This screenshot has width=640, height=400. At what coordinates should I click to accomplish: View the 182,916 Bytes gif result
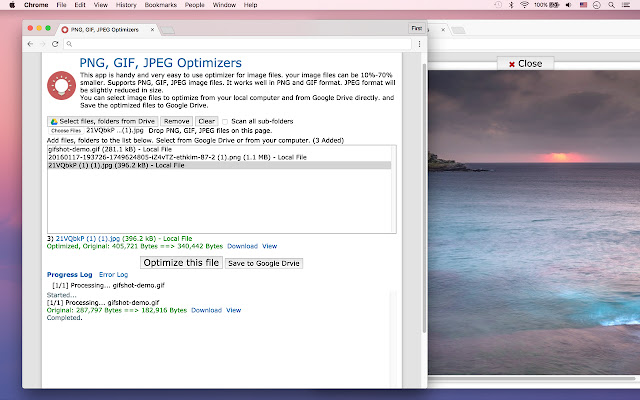pyautogui.click(x=233, y=310)
